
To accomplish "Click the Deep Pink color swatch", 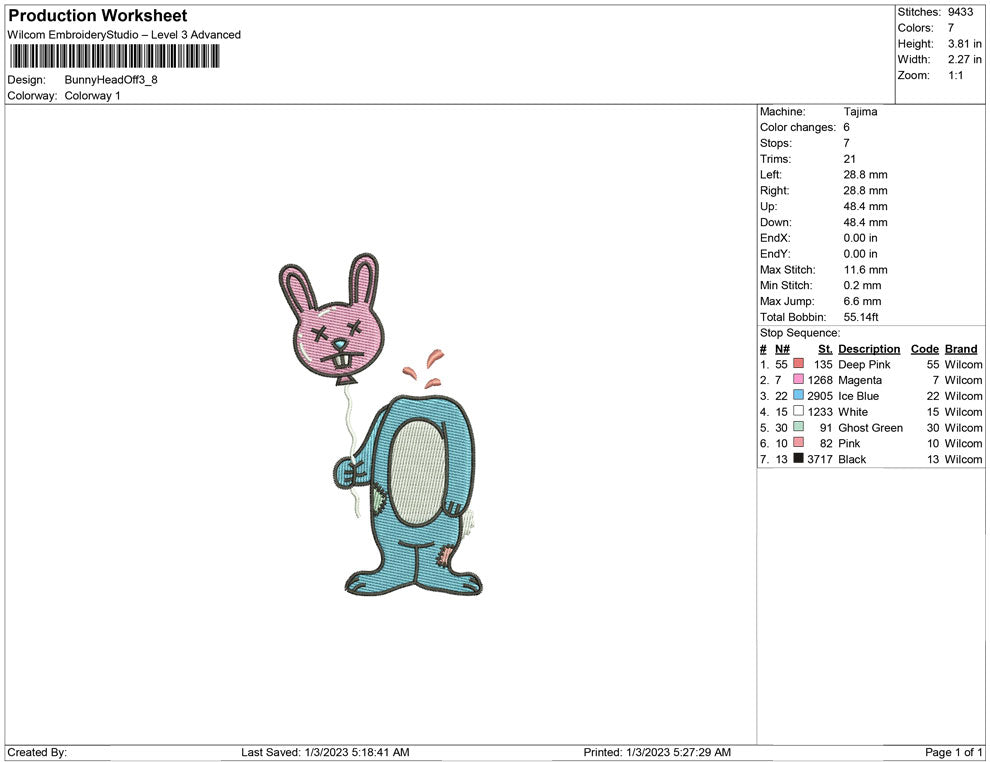I will pyautogui.click(x=798, y=364).
